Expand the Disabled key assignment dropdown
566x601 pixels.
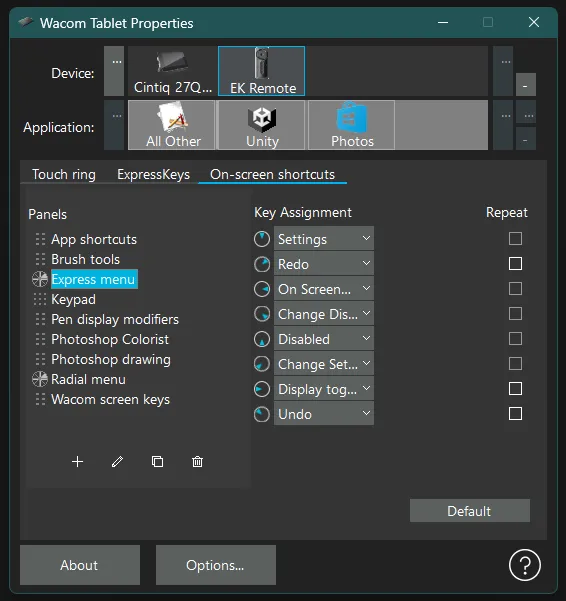(x=324, y=339)
